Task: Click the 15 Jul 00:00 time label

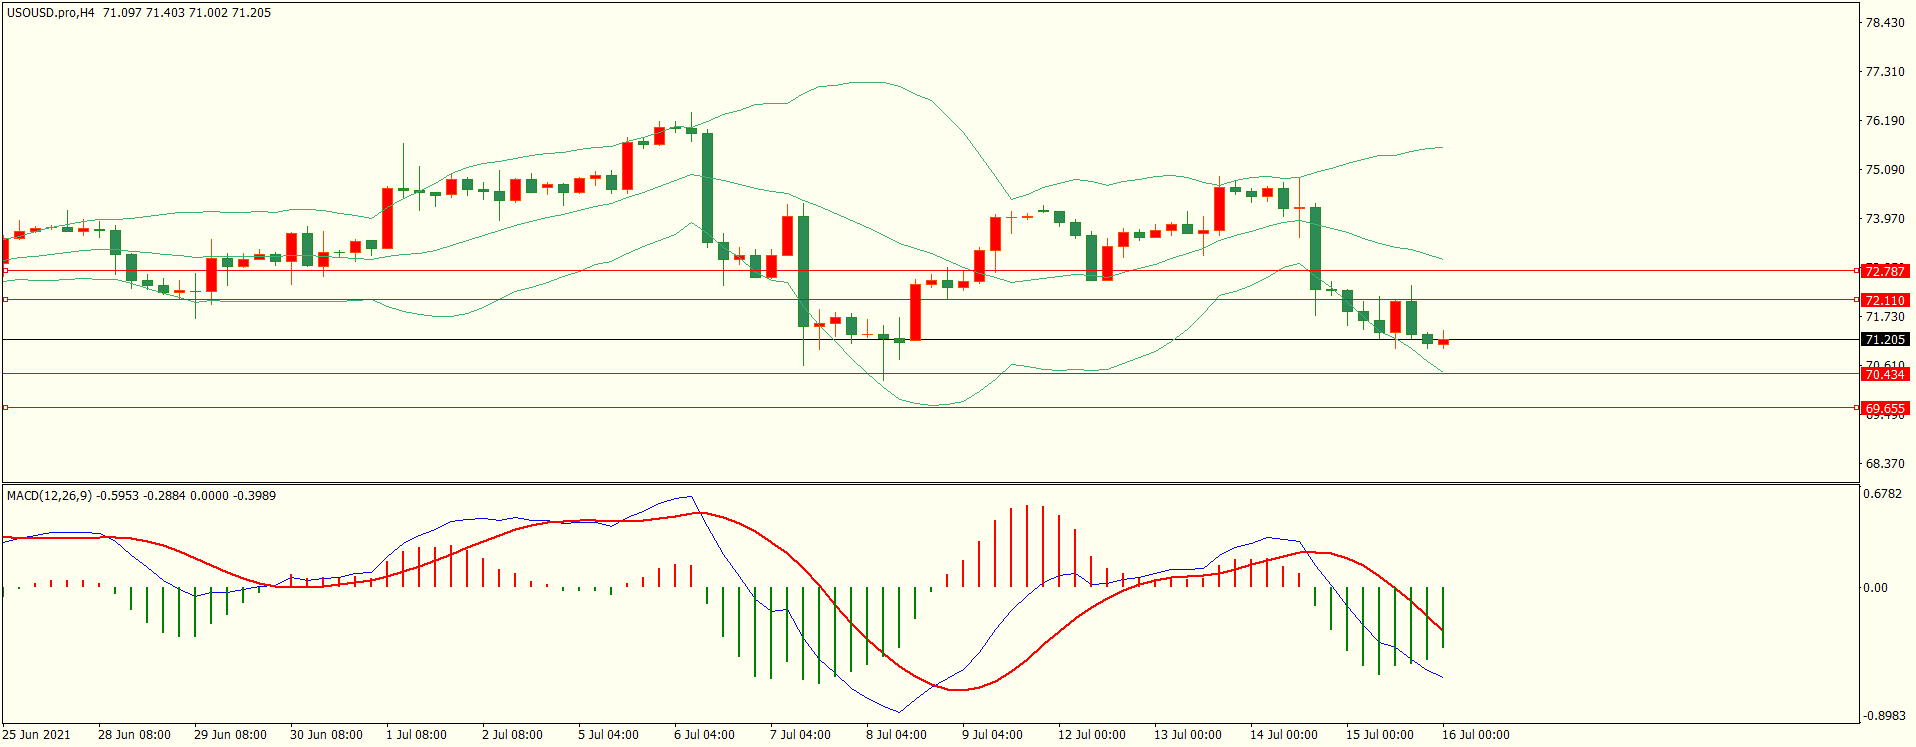Action: 1380,735
